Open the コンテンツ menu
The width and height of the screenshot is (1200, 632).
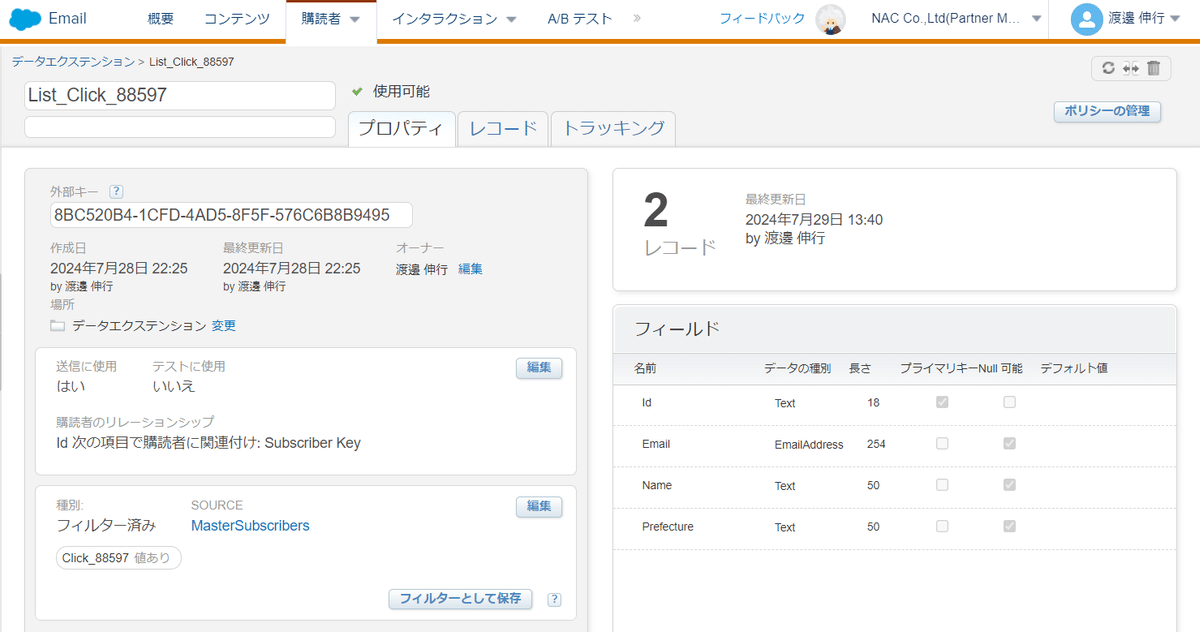click(x=237, y=19)
